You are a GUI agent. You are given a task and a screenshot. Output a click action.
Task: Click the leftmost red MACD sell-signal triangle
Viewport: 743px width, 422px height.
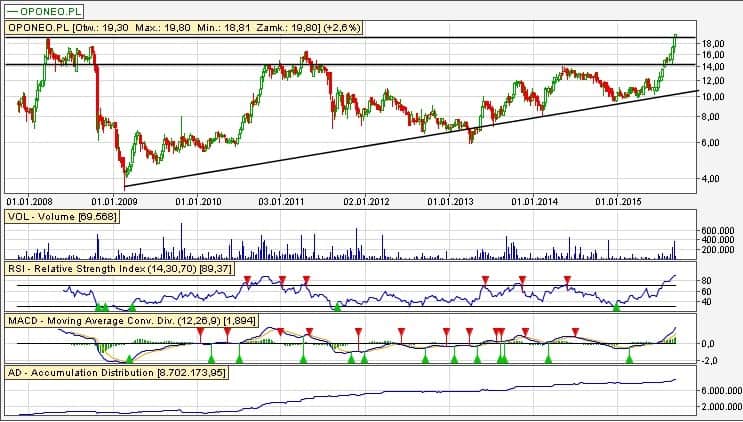tap(281, 331)
